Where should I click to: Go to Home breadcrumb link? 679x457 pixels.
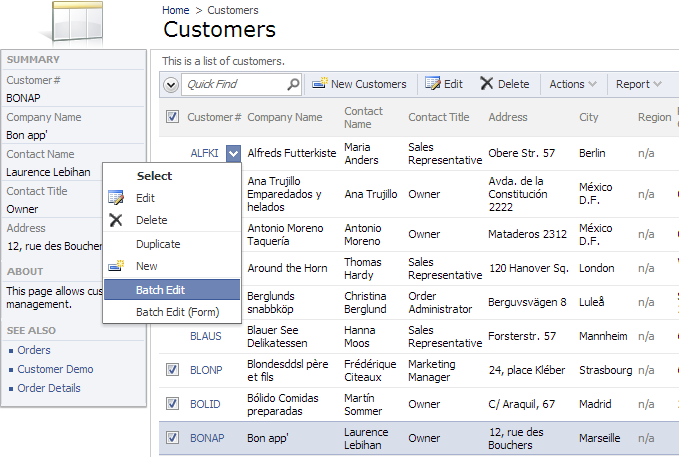pos(176,10)
